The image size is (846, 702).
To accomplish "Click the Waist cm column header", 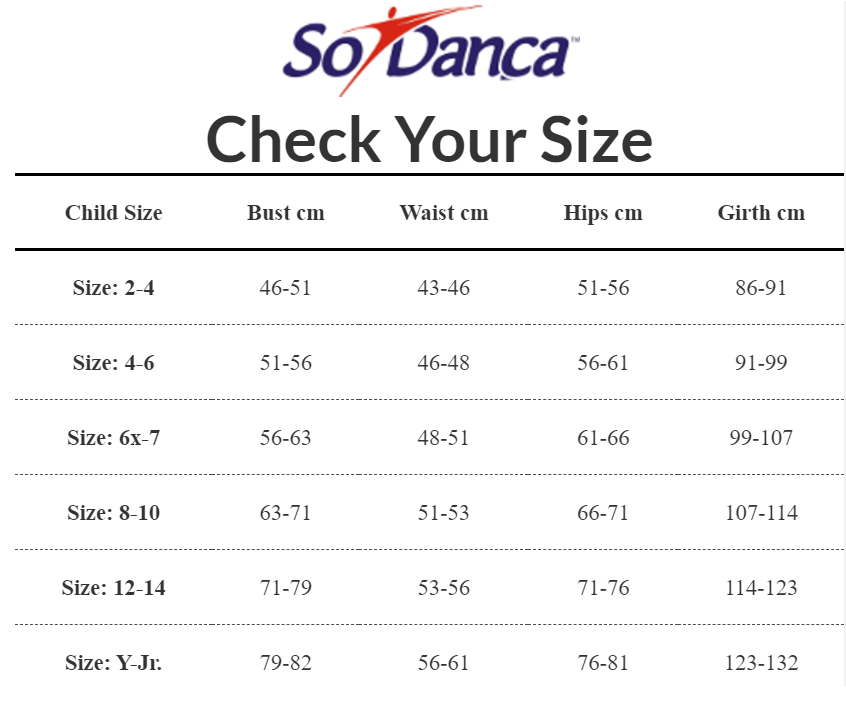I will click(444, 213).
